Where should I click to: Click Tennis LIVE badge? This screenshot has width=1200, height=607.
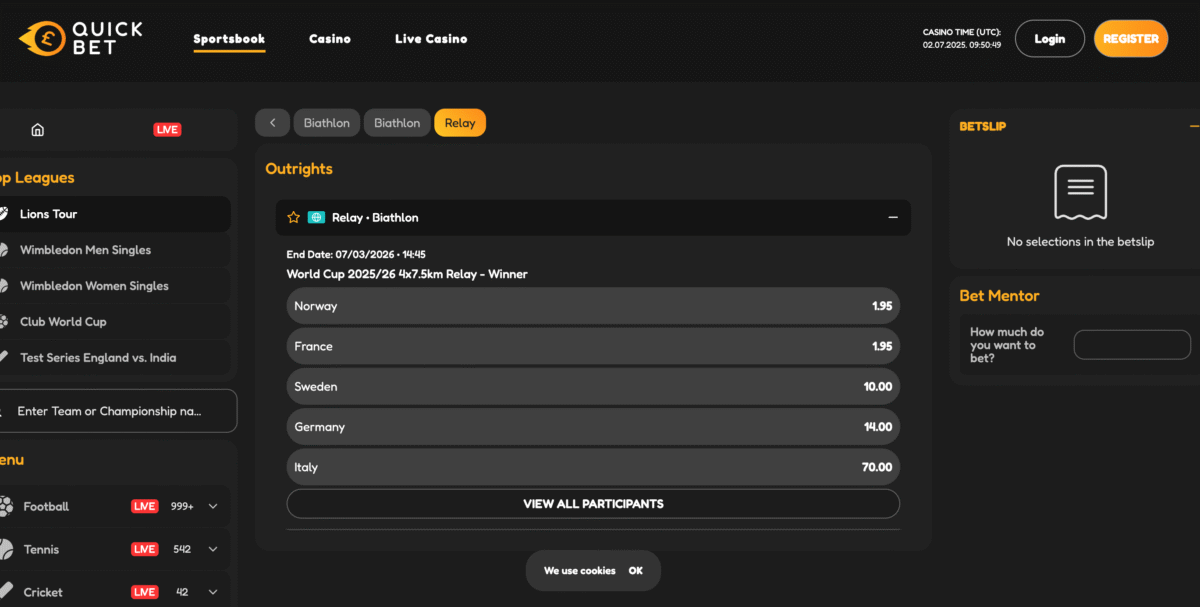[145, 549]
